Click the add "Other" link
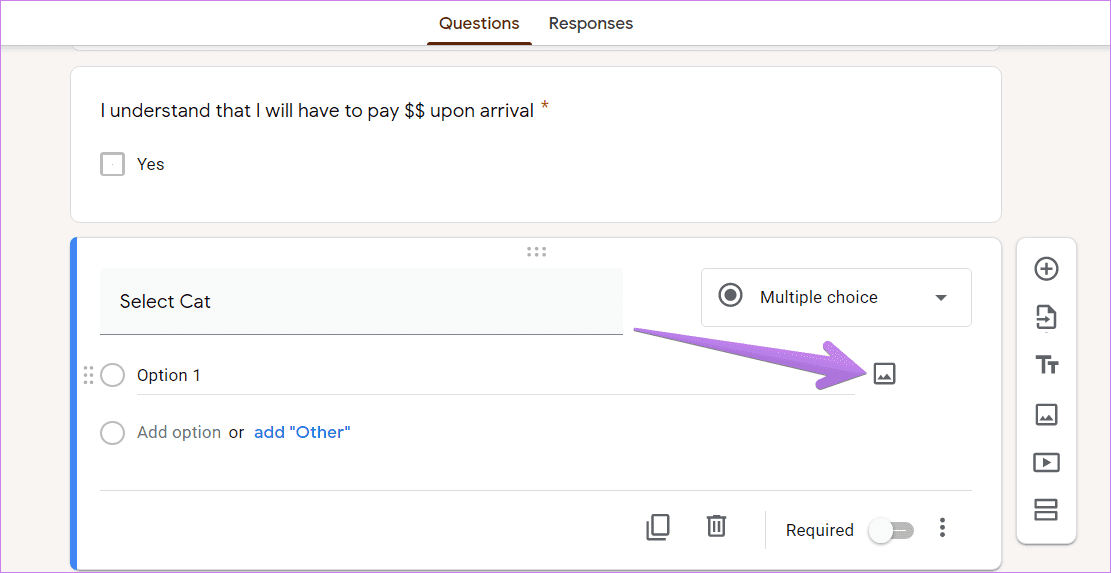Viewport: 1111px width, 573px height. tap(303, 432)
